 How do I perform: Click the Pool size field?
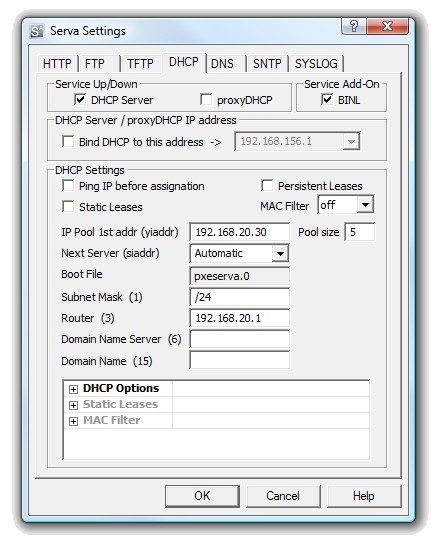tap(359, 232)
